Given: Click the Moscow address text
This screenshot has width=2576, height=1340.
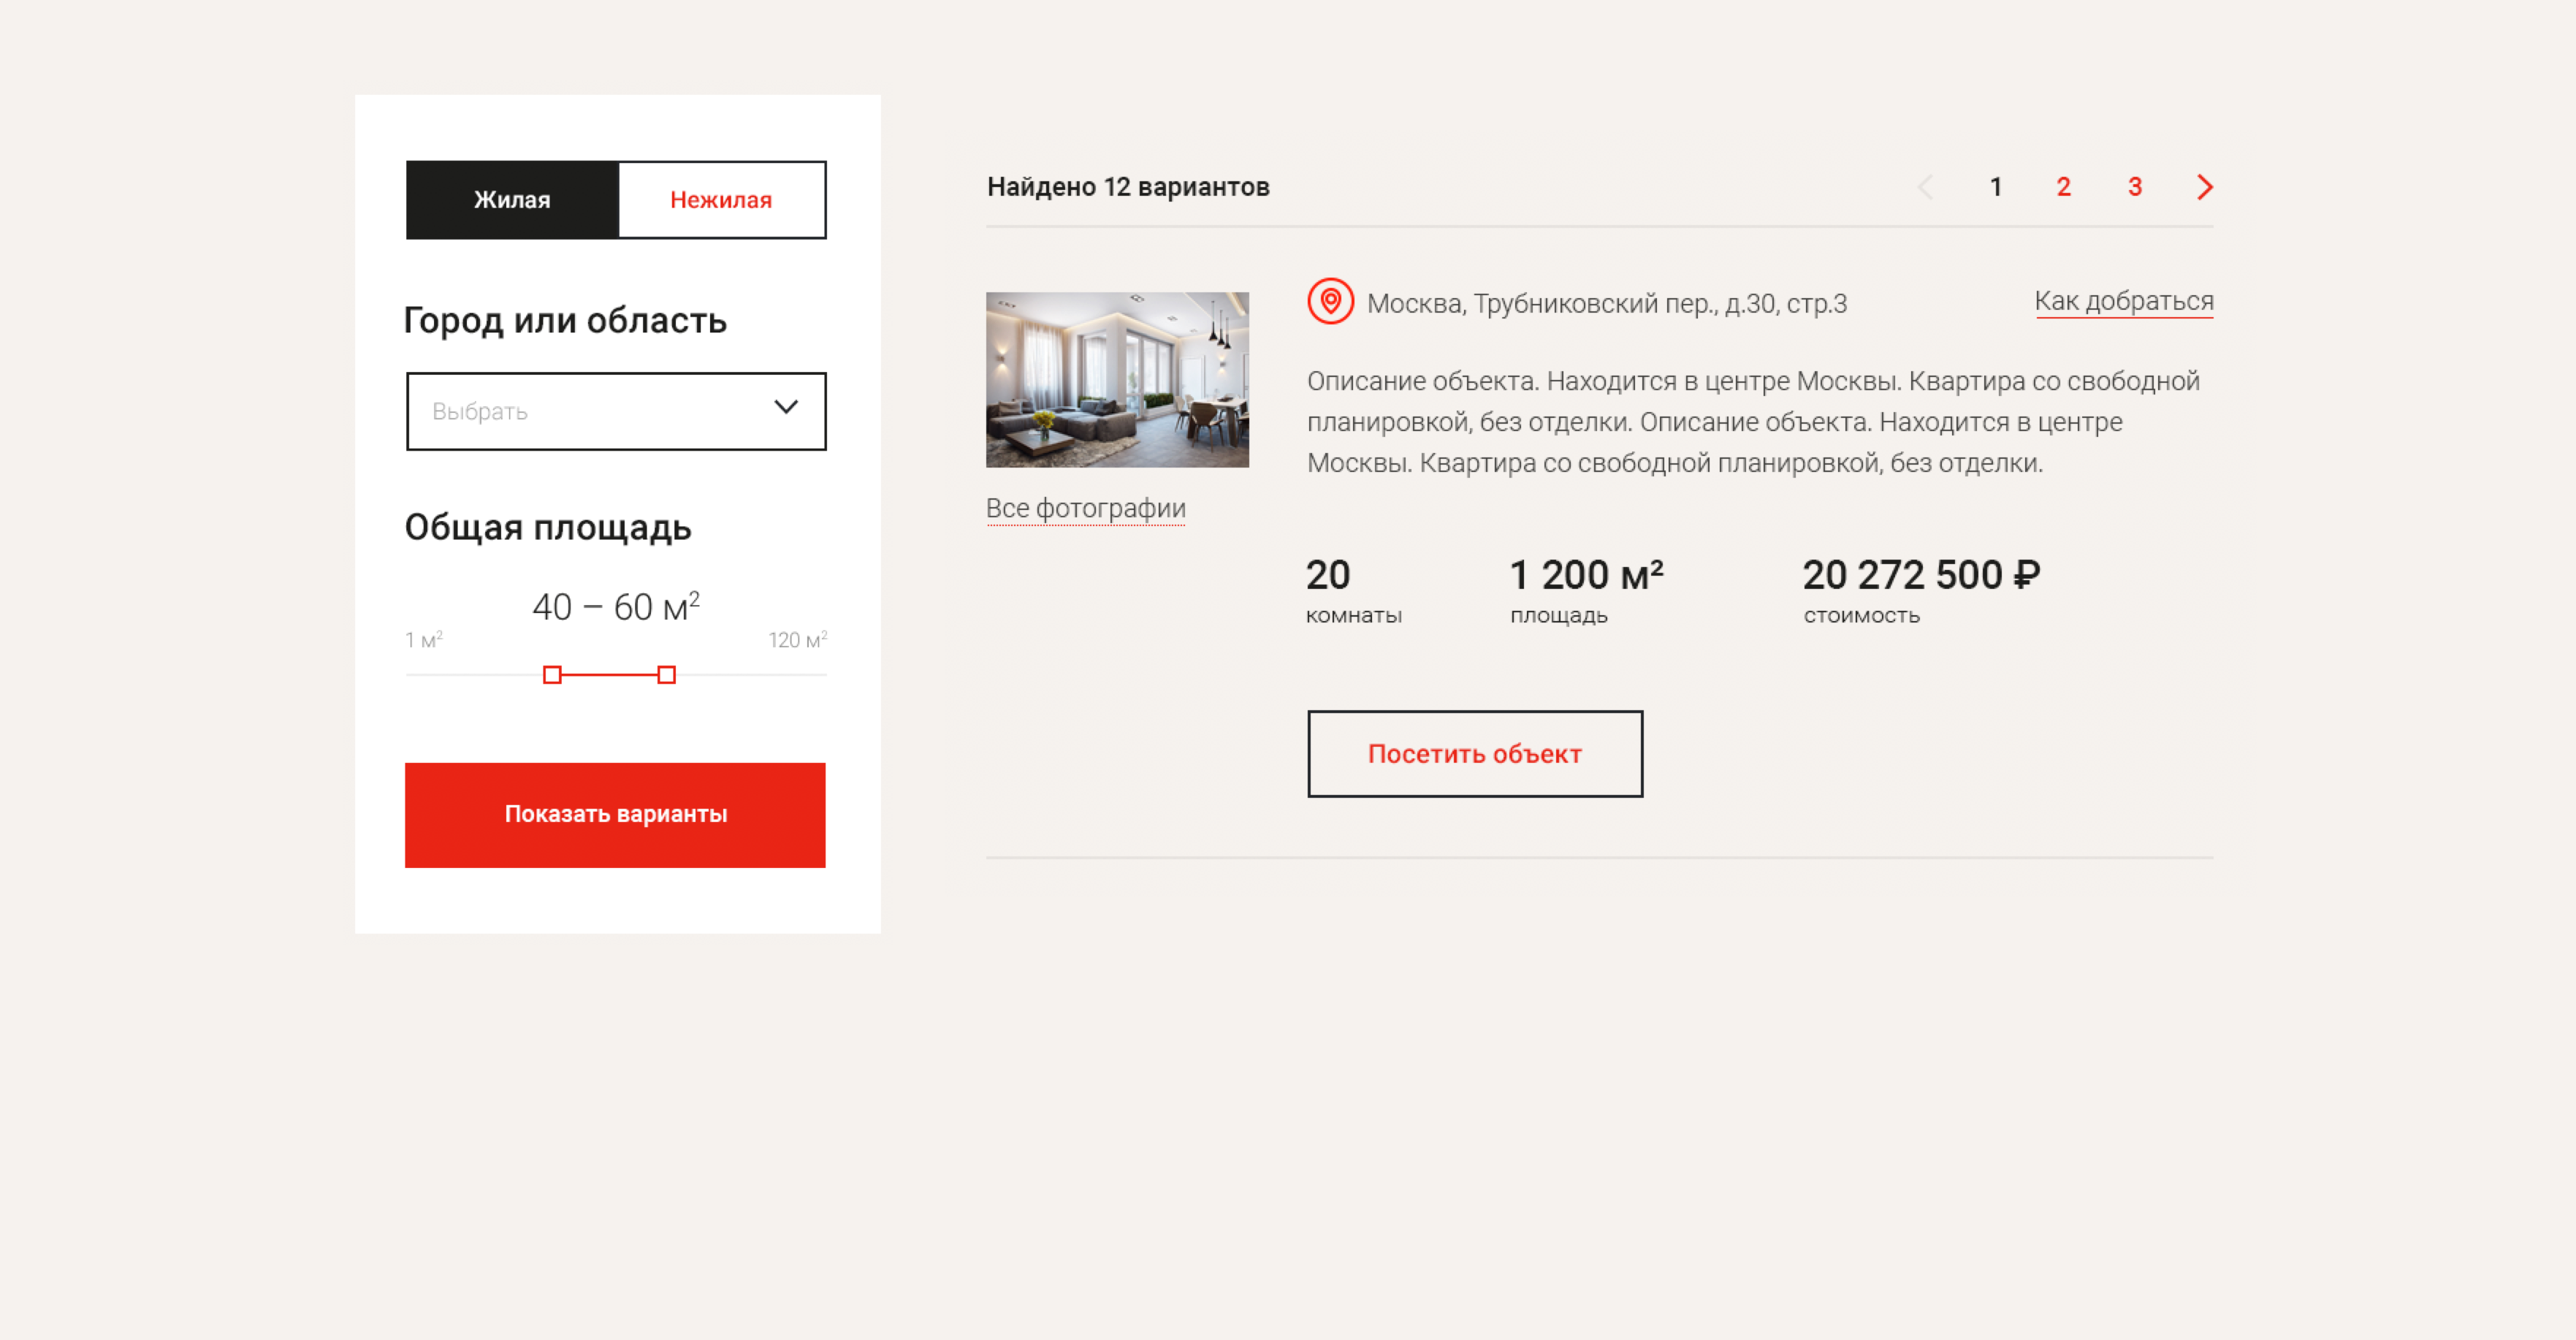Looking at the screenshot, I should [1606, 303].
